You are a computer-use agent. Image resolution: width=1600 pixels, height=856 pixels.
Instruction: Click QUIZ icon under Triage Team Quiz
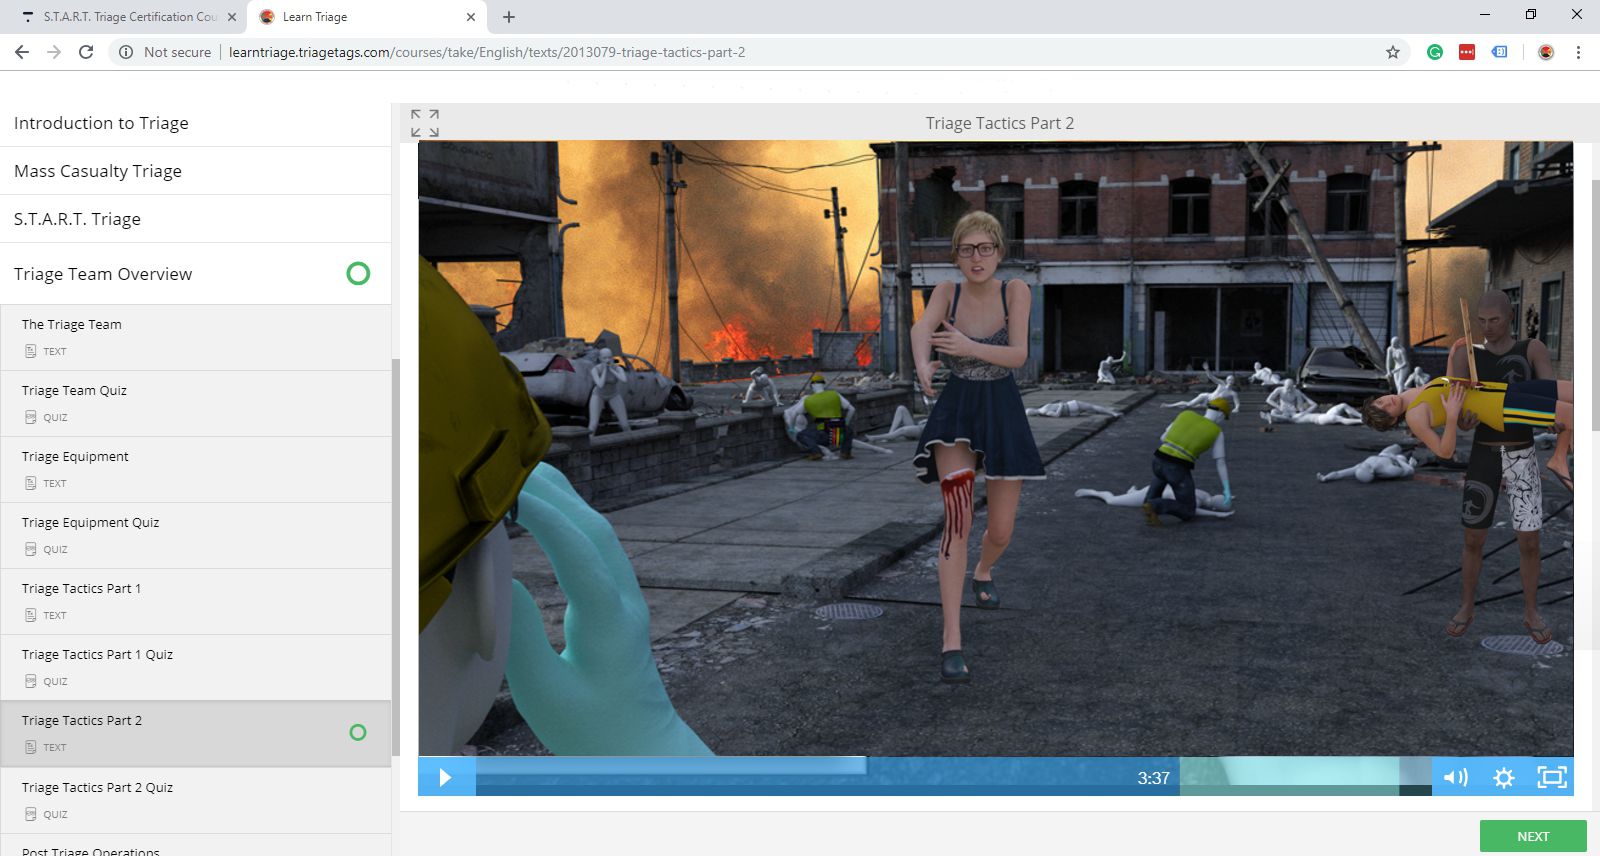point(30,417)
